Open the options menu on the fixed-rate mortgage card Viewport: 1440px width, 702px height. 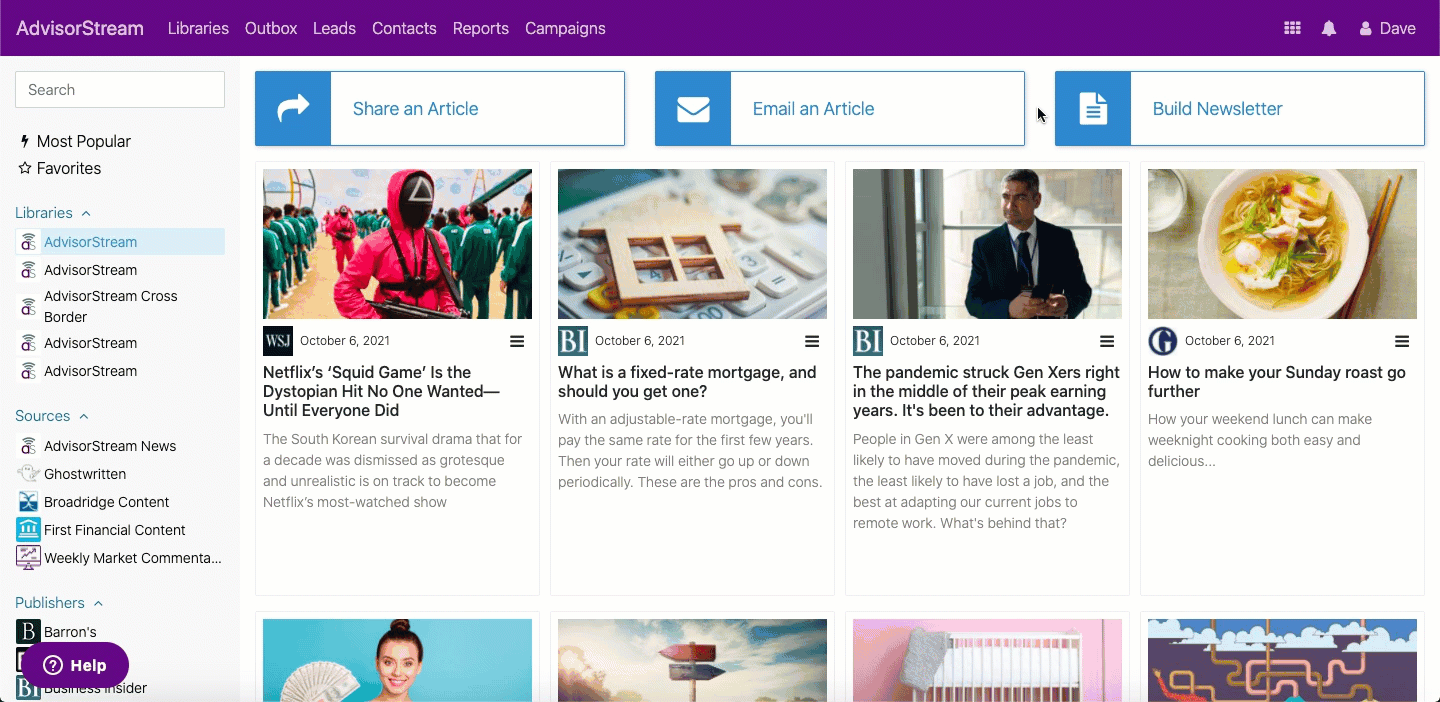(x=812, y=341)
